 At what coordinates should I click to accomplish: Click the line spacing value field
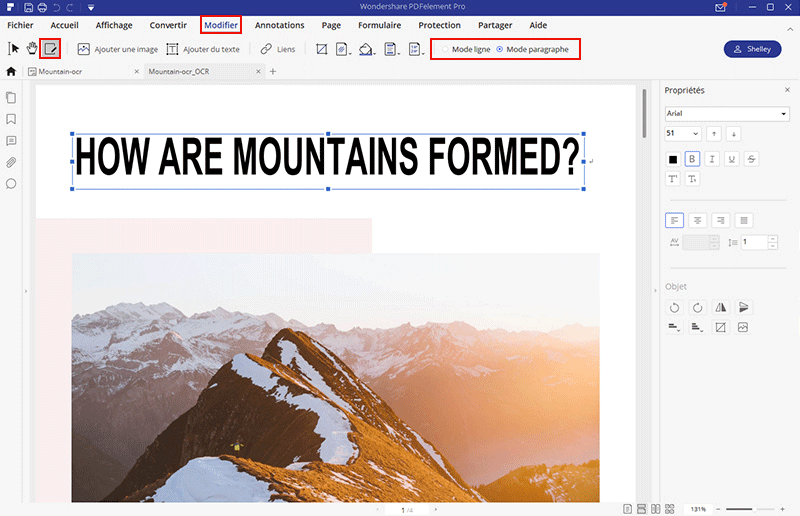(x=755, y=242)
